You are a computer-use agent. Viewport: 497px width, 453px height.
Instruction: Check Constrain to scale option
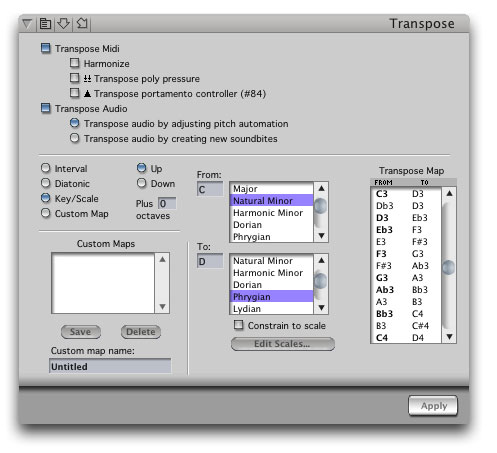[239, 325]
